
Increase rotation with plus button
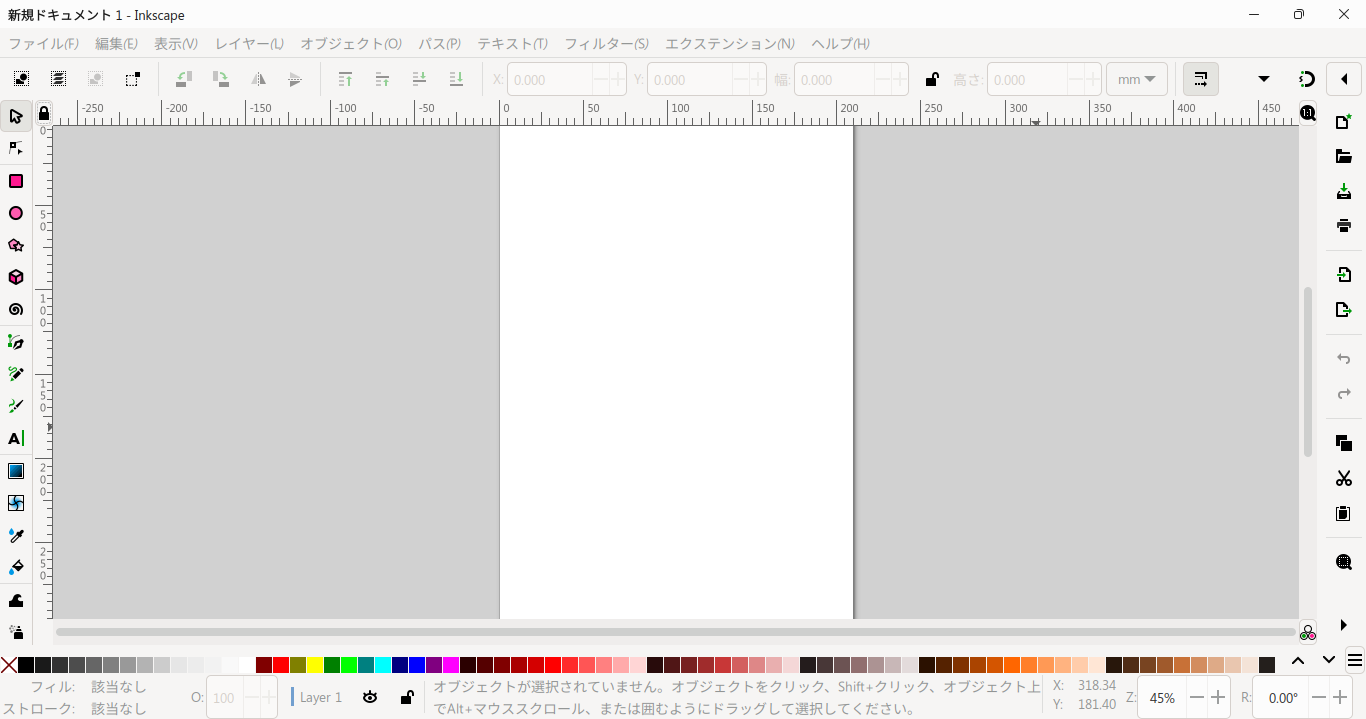point(1341,698)
